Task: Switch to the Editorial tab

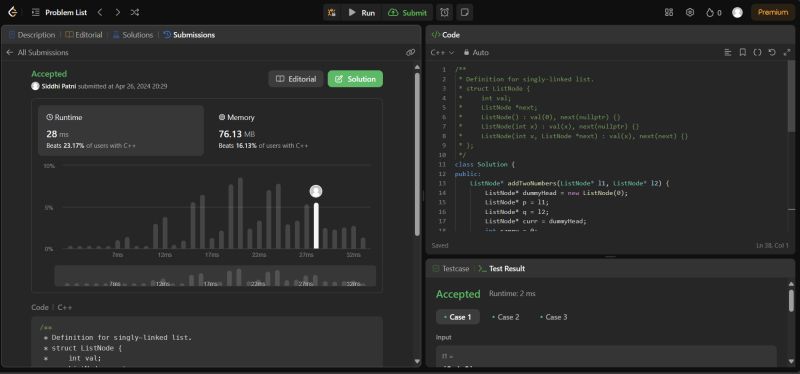Action: [x=84, y=35]
